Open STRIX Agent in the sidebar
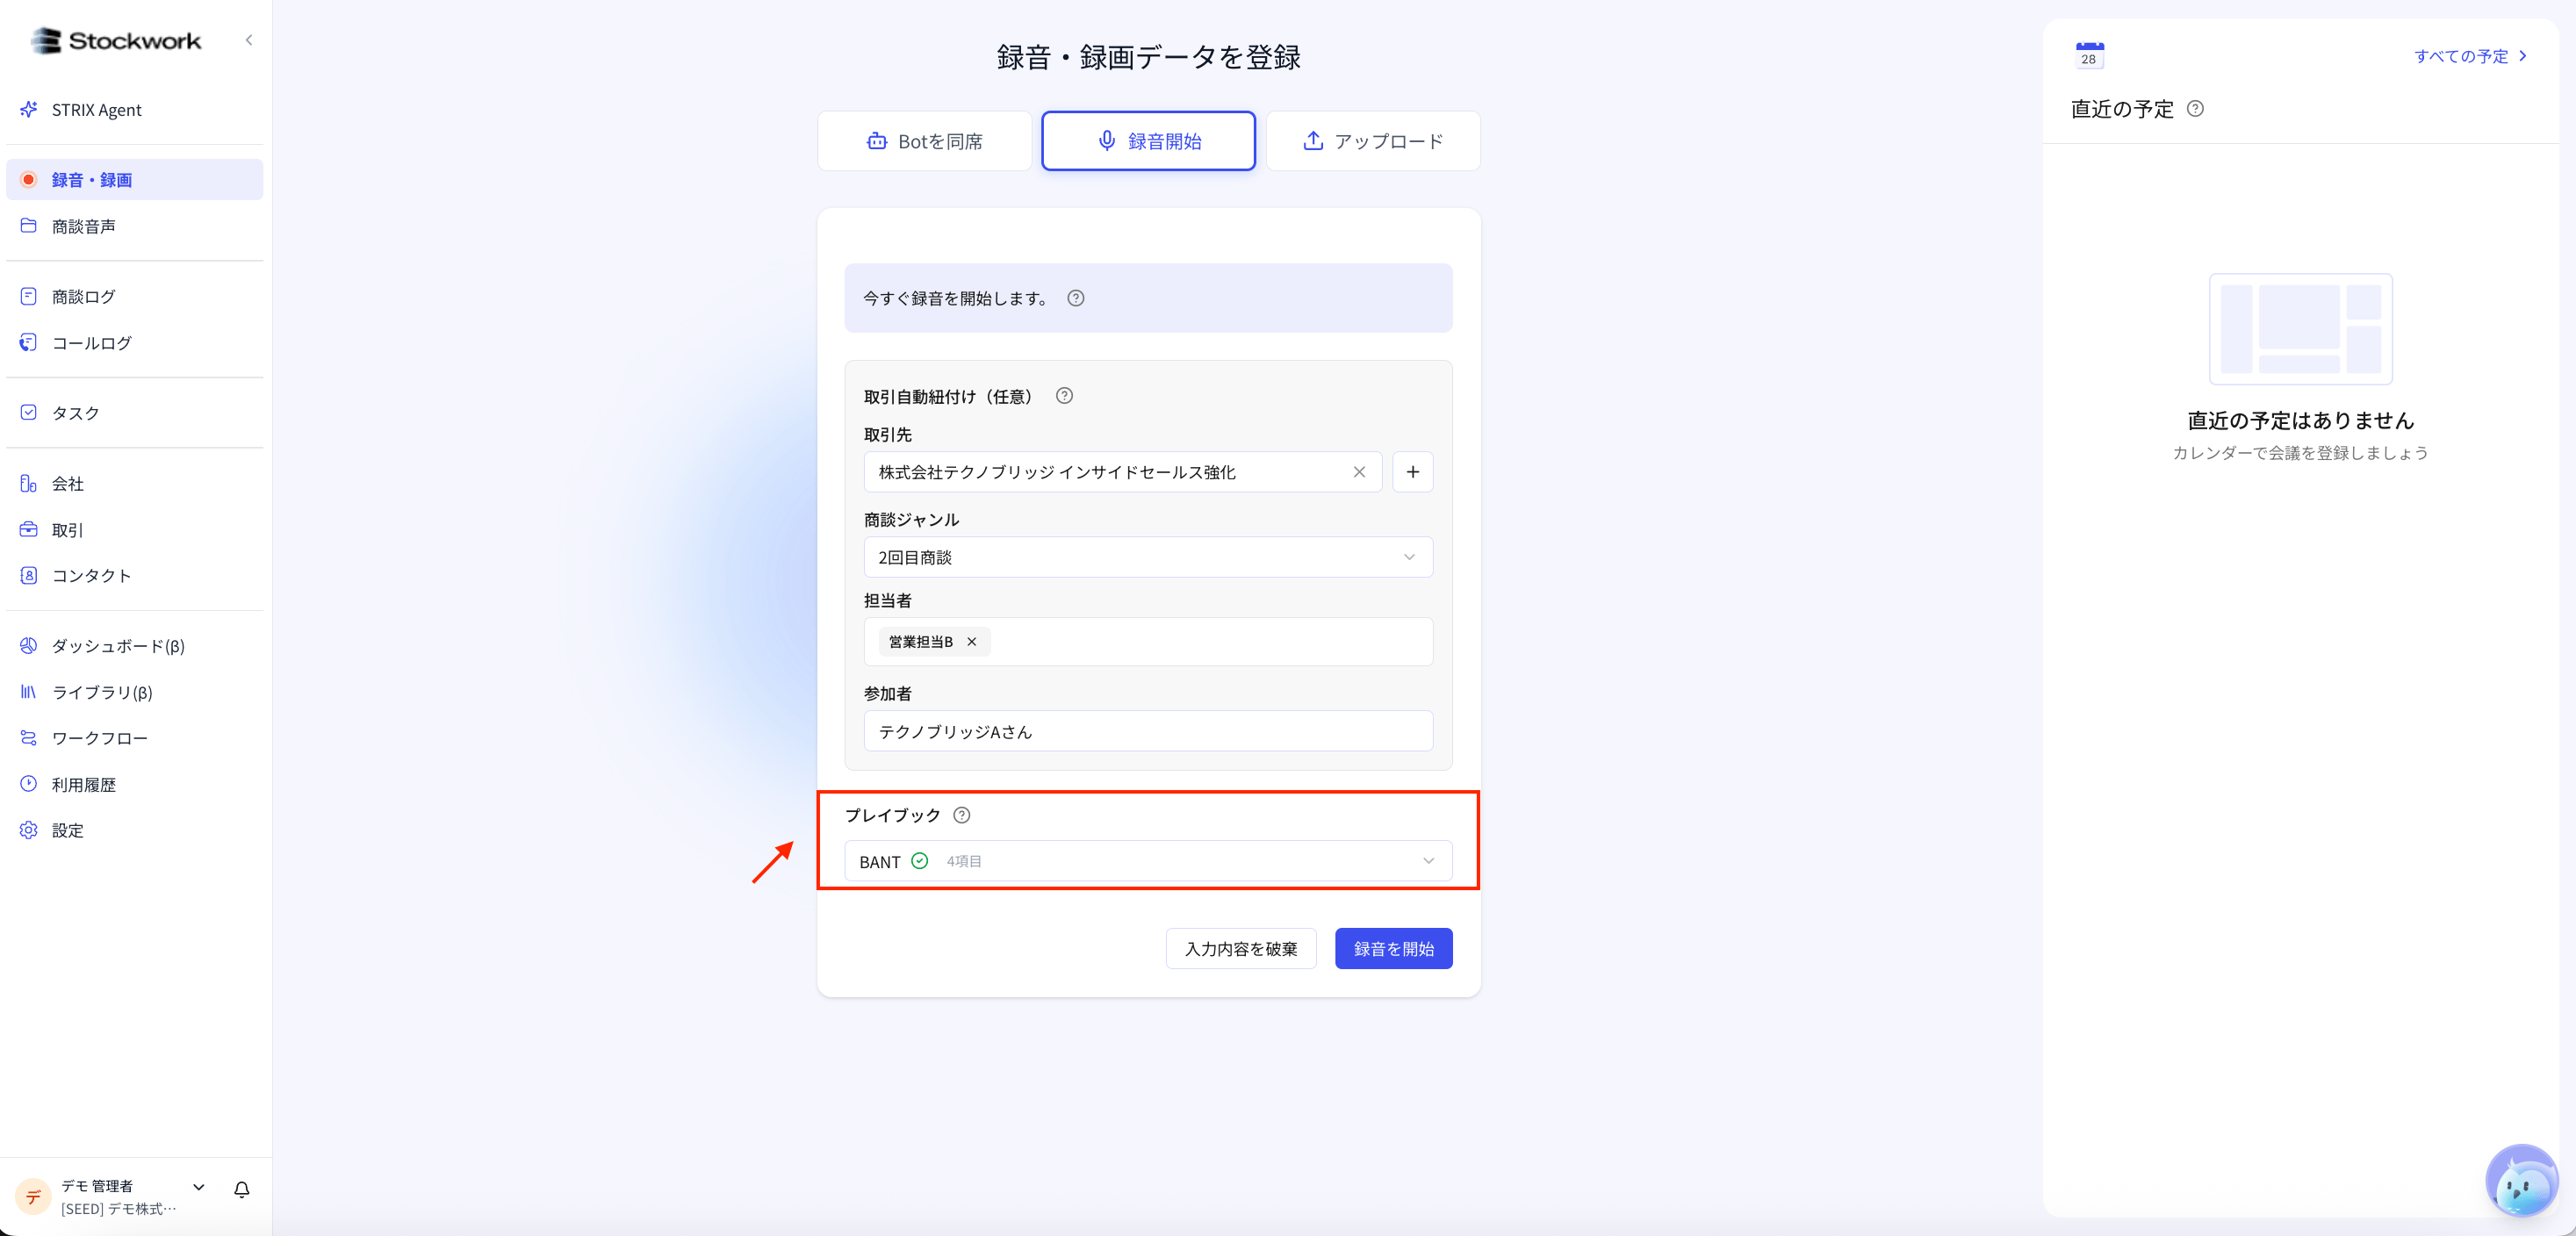This screenshot has height=1236, width=2576. pos(135,110)
